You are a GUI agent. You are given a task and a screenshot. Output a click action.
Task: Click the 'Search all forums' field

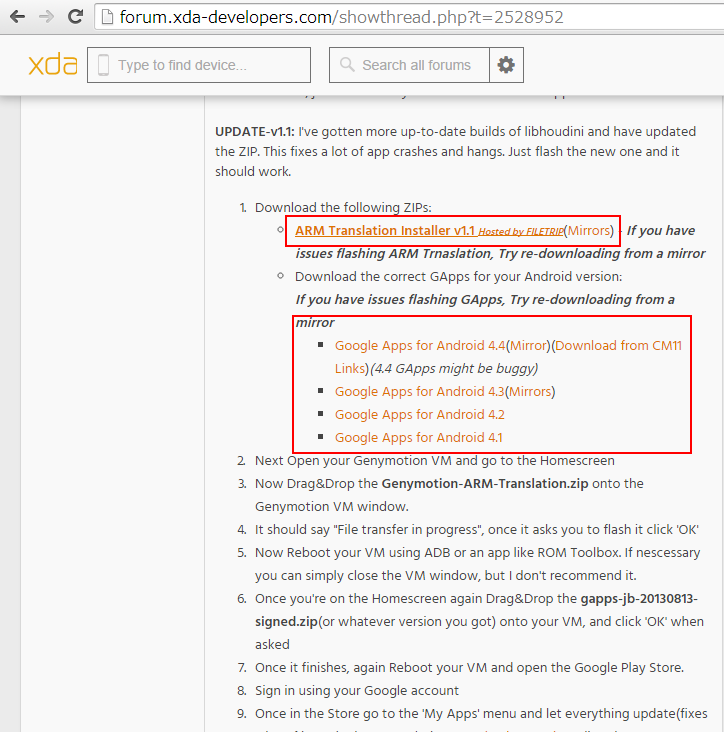(409, 65)
